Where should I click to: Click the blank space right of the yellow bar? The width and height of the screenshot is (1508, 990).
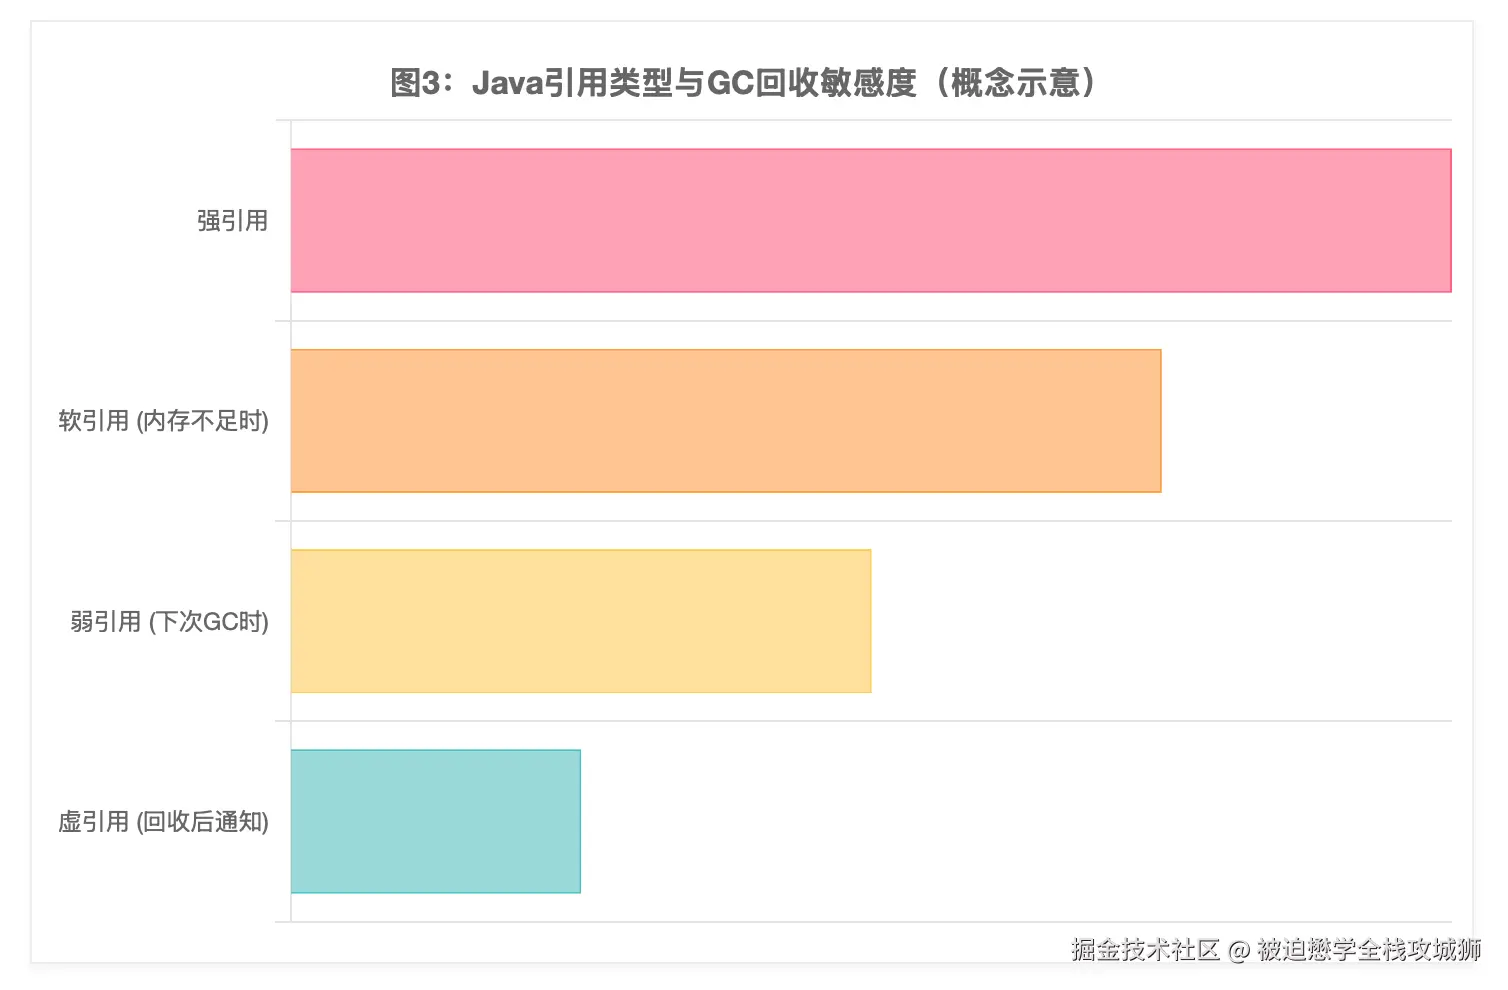1160,621
